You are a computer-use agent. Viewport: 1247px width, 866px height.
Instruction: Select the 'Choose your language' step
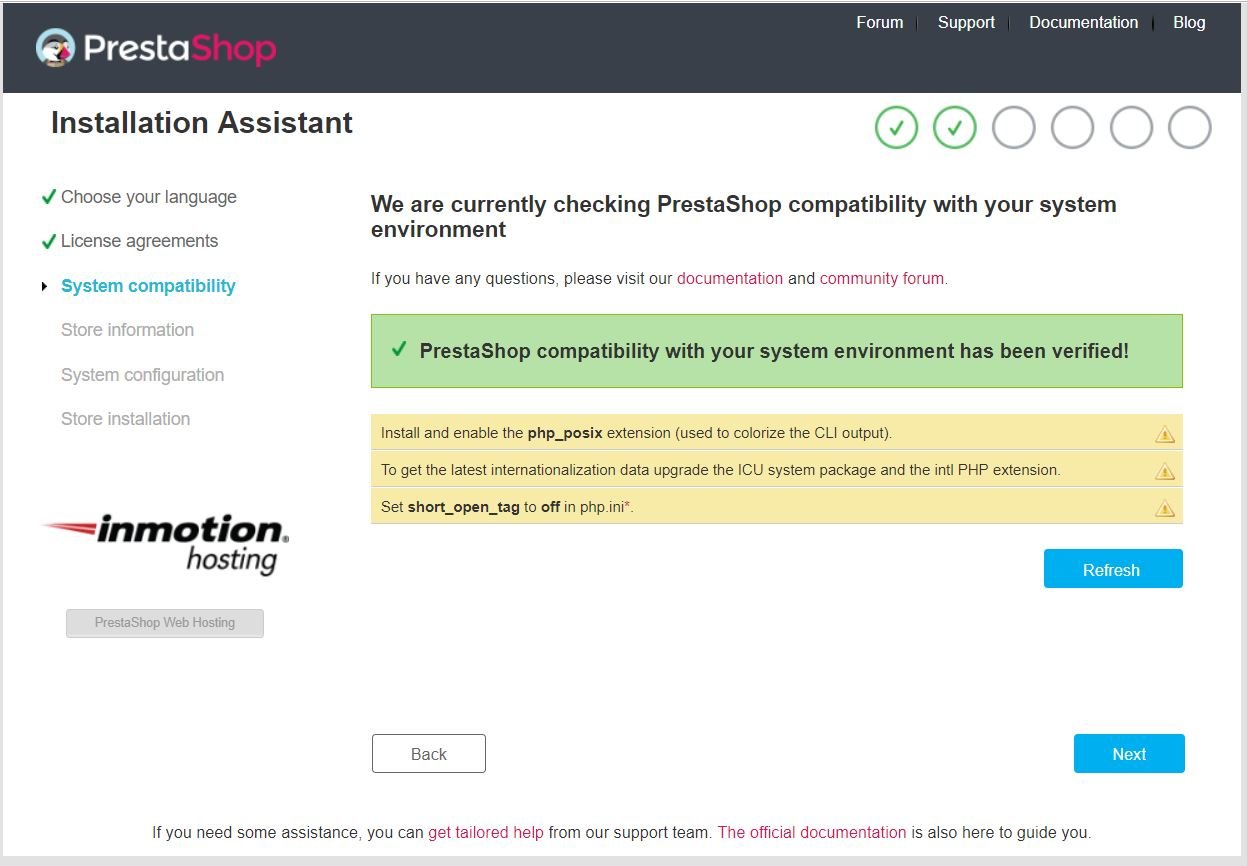tap(149, 197)
